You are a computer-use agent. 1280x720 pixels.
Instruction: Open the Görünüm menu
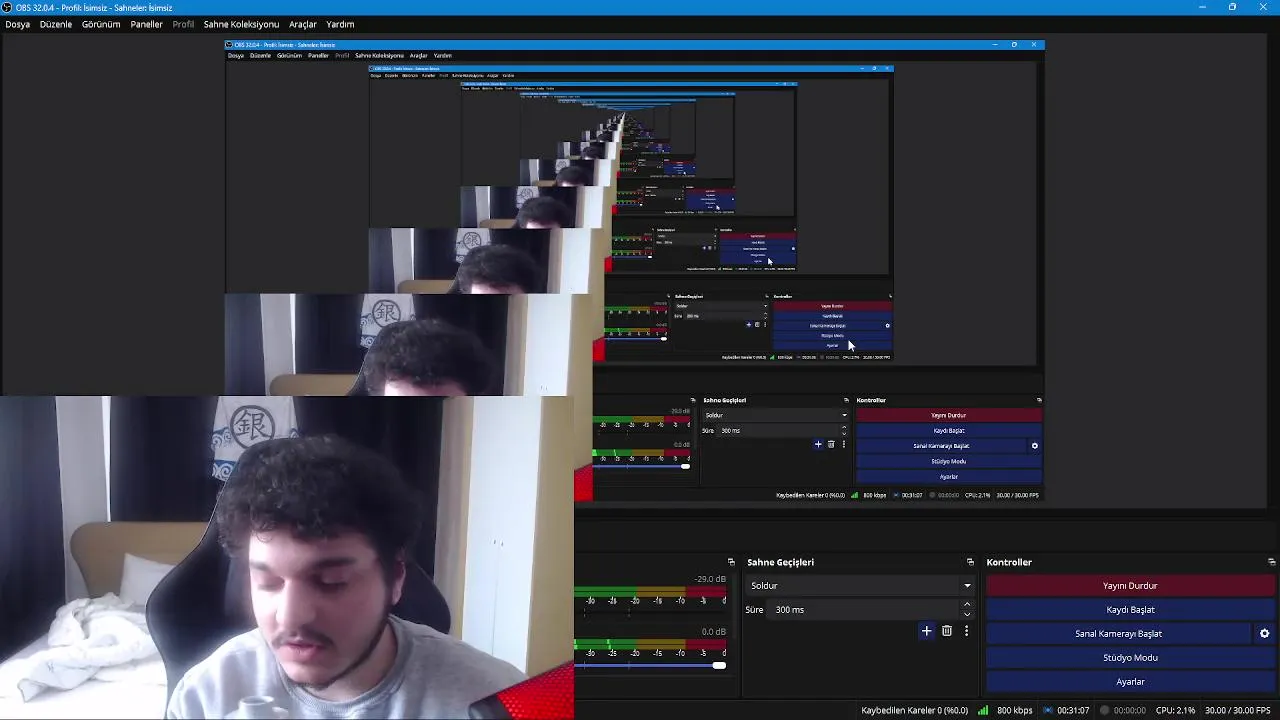pos(101,24)
